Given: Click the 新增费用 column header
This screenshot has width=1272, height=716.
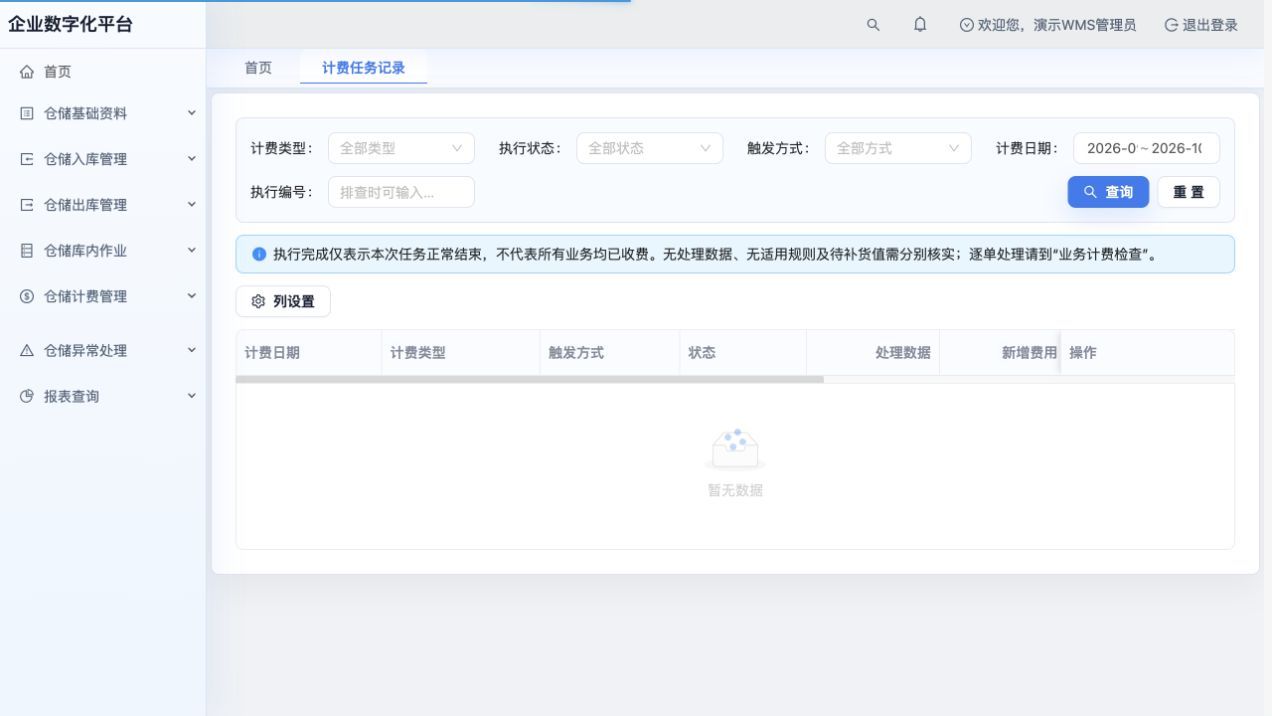Looking at the screenshot, I should pyautogui.click(x=1000, y=353).
